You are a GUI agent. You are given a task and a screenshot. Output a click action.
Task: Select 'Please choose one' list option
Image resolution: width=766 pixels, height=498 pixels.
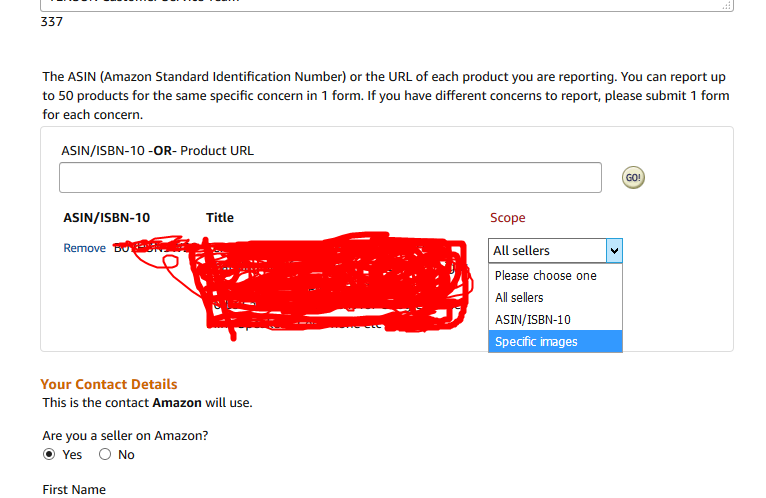555,275
